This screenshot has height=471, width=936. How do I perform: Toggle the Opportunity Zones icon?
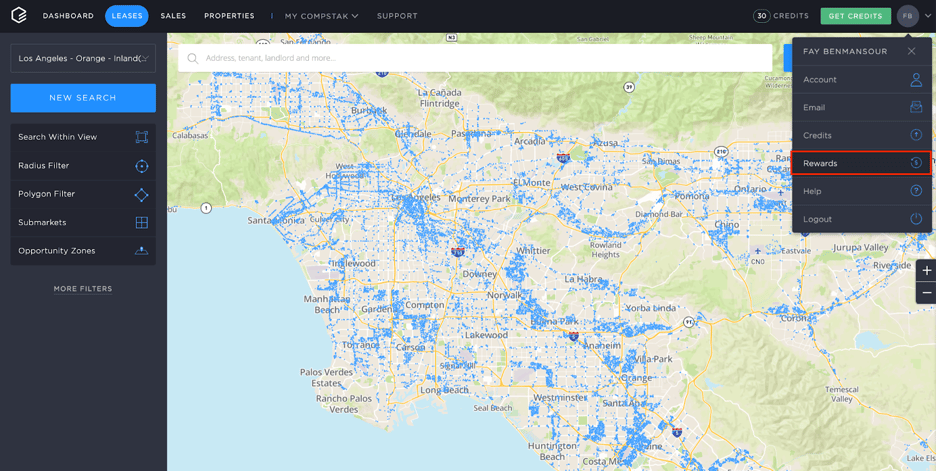tap(141, 251)
